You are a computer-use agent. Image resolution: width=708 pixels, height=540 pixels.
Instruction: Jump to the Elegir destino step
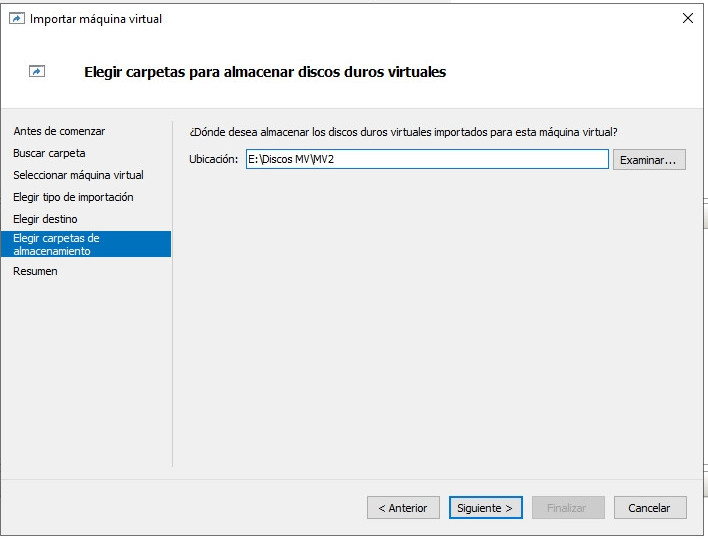point(45,219)
